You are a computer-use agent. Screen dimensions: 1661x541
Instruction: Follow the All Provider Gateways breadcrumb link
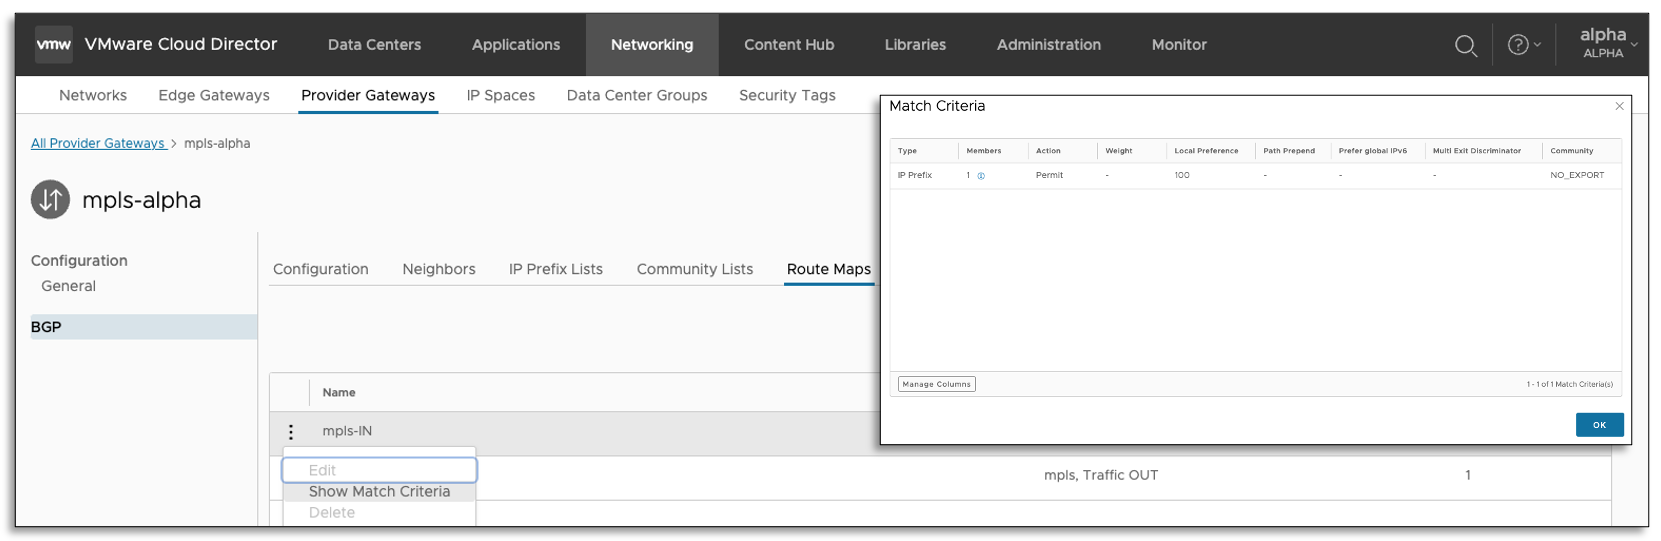tap(97, 143)
